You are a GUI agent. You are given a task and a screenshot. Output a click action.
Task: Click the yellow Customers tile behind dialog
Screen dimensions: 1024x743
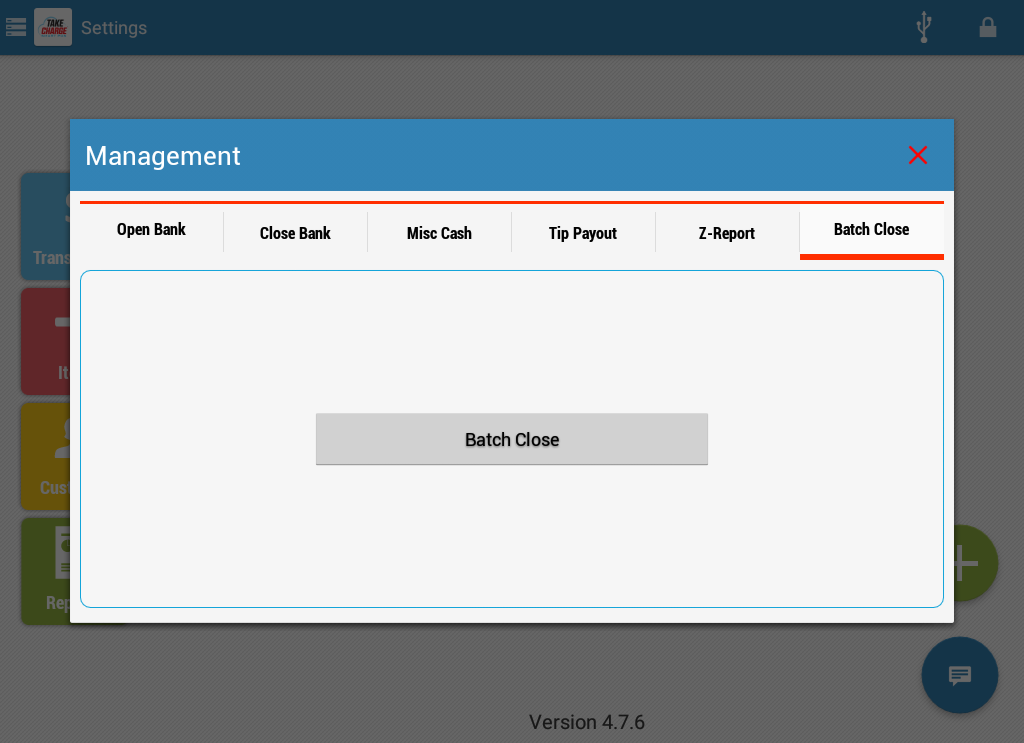point(45,457)
